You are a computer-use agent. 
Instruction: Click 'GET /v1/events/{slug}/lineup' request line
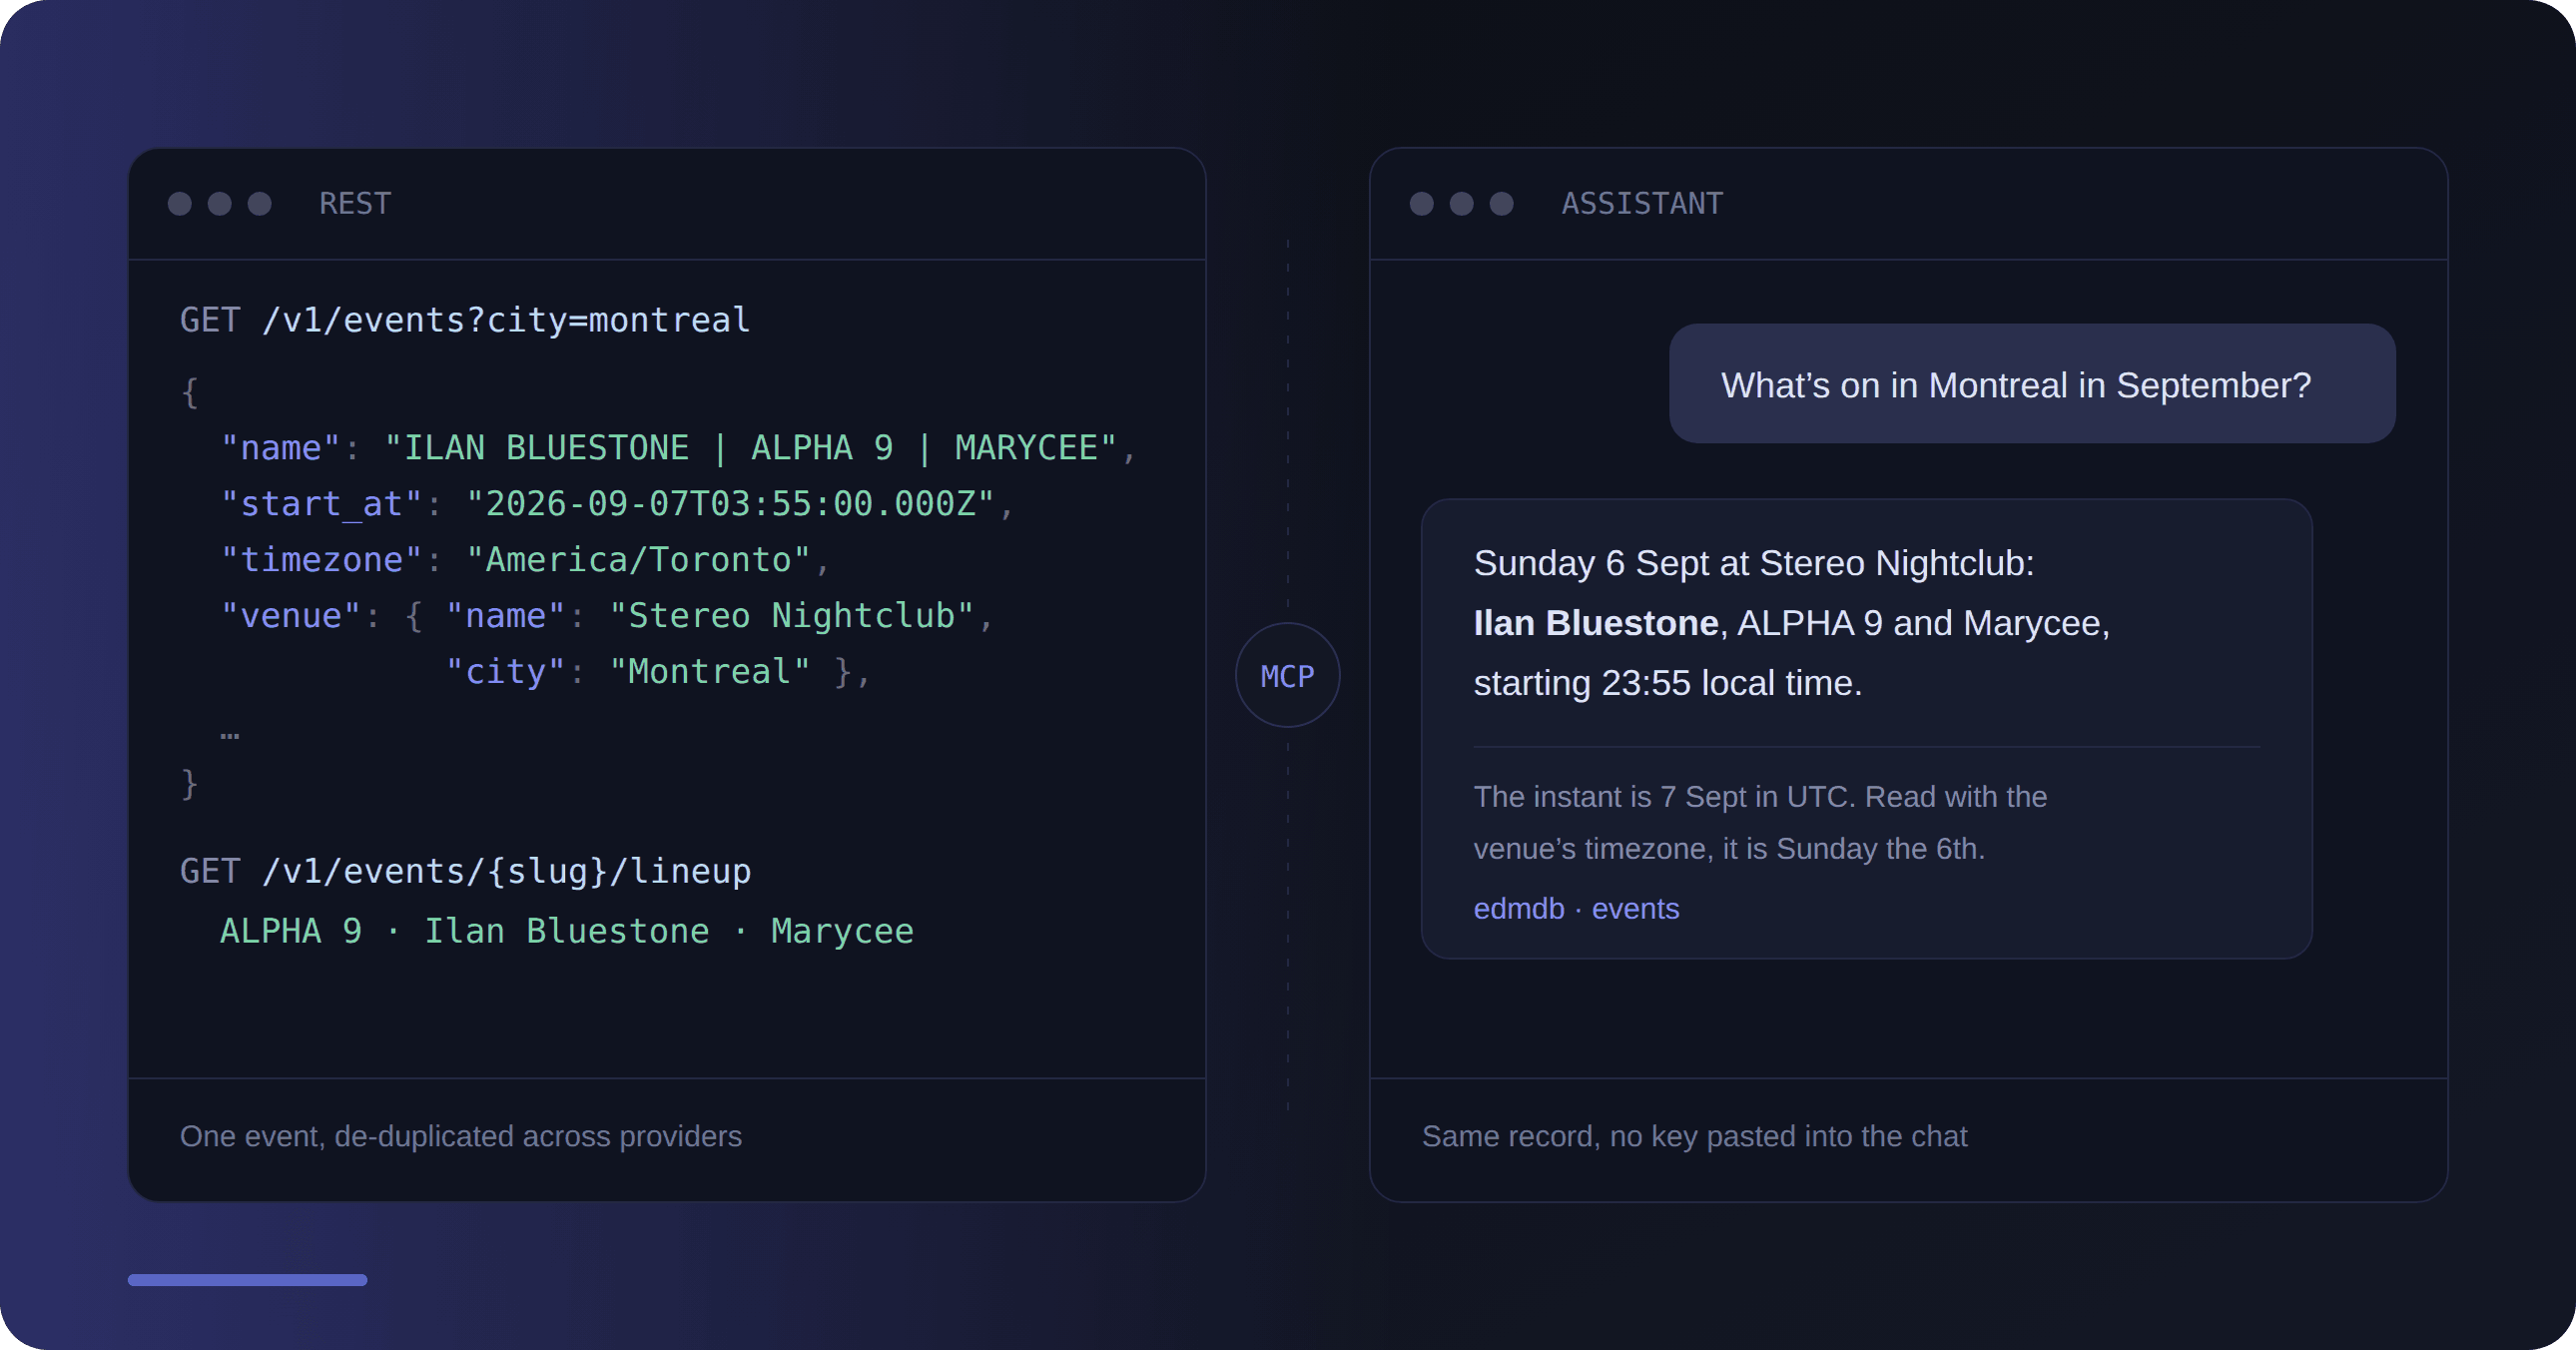(465, 871)
